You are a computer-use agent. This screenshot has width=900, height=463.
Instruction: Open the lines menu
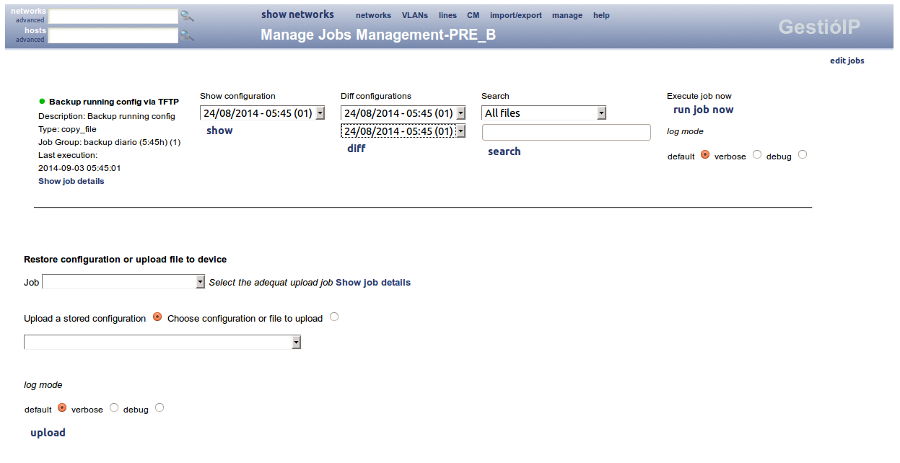click(x=447, y=15)
